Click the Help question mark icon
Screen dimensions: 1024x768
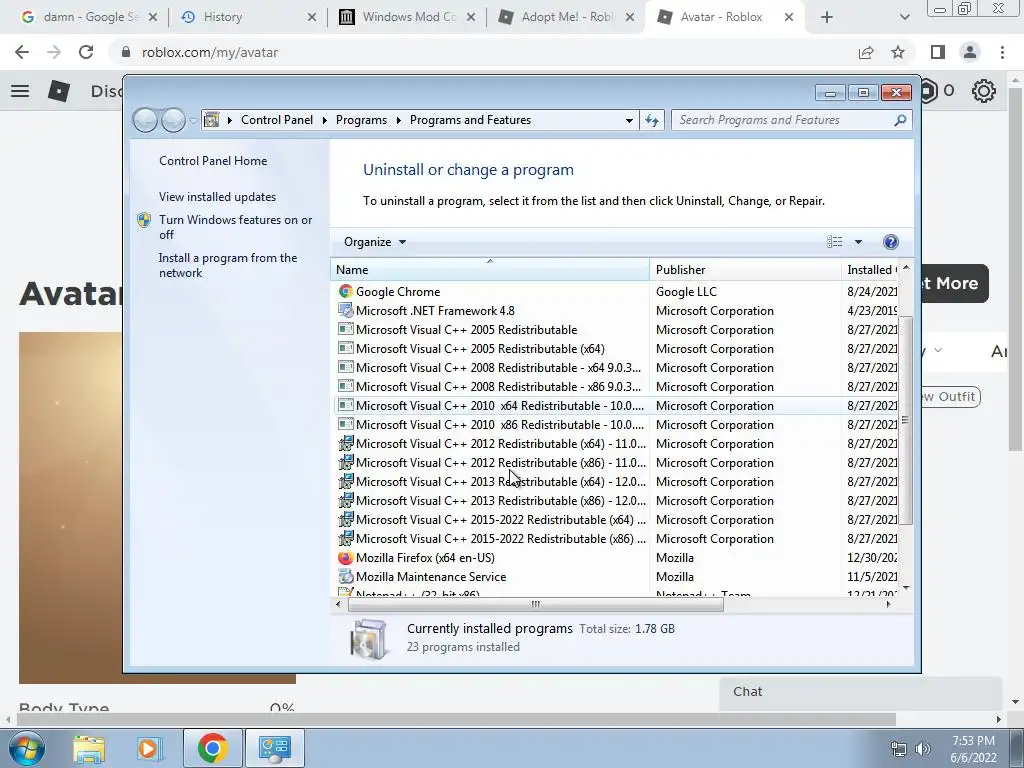pos(890,242)
